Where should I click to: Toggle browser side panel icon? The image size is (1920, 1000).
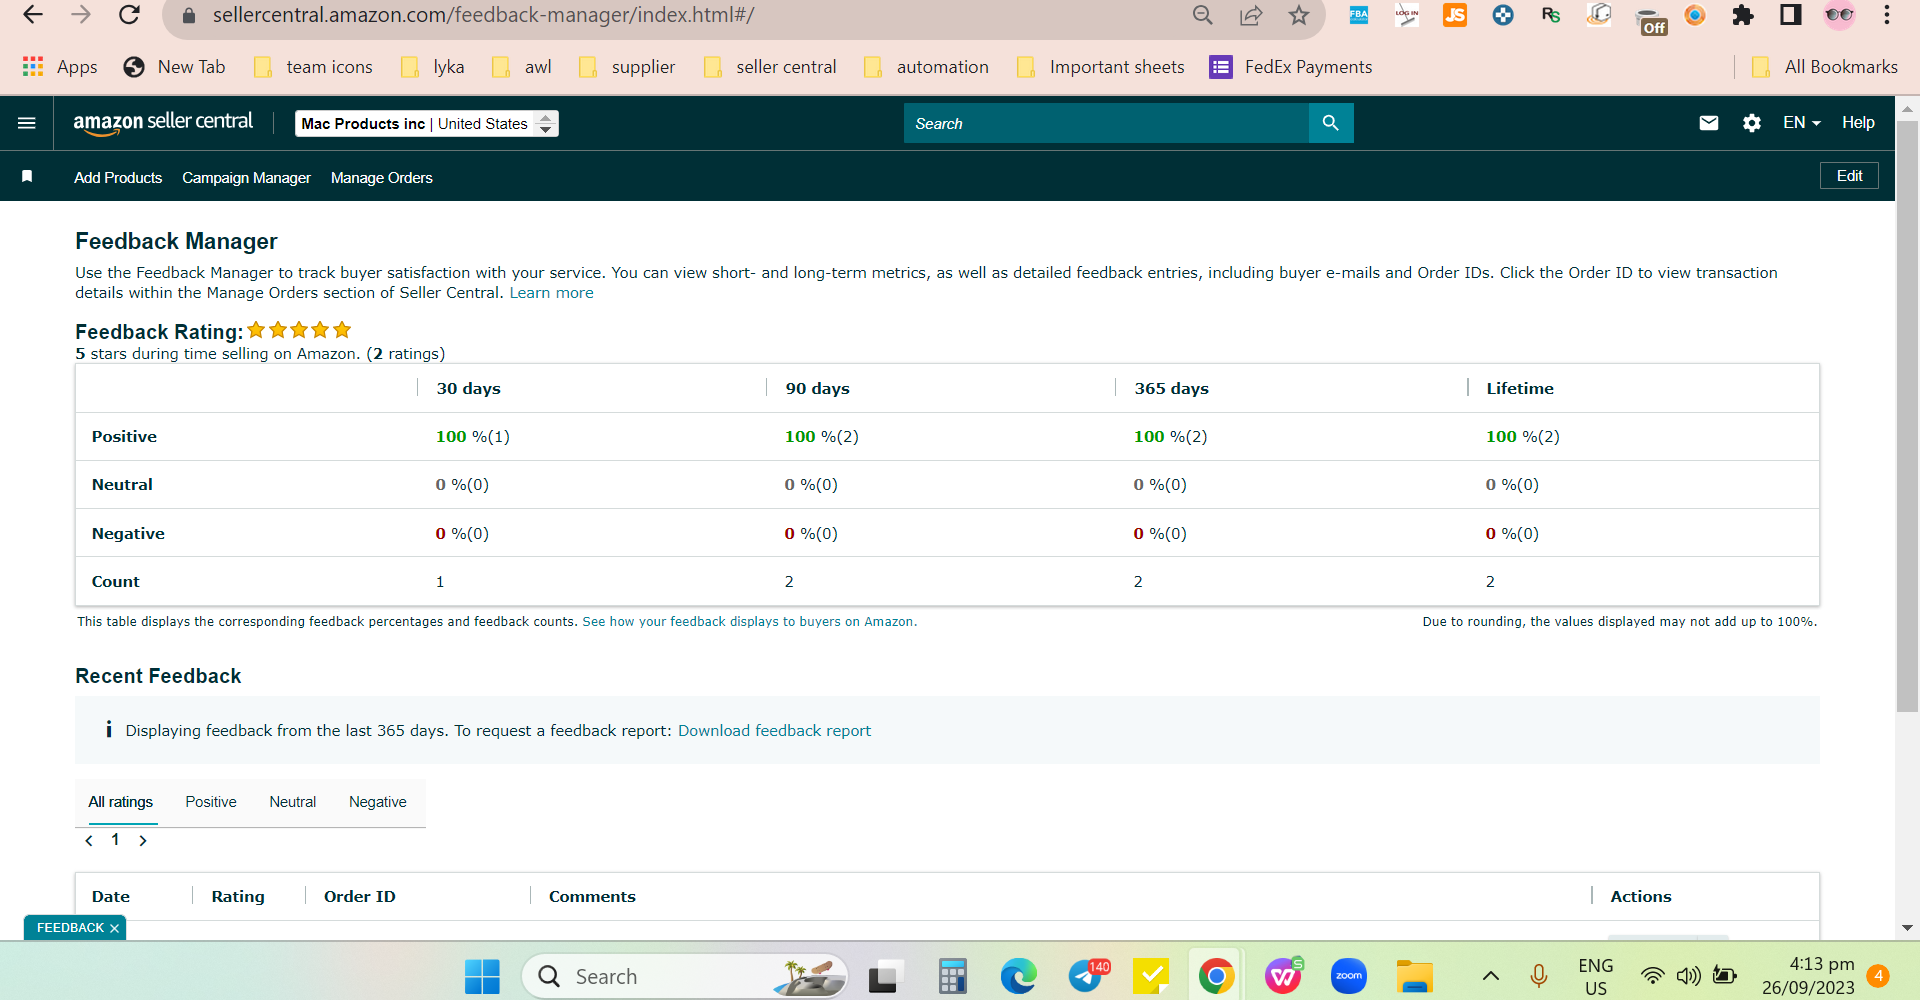1791,15
